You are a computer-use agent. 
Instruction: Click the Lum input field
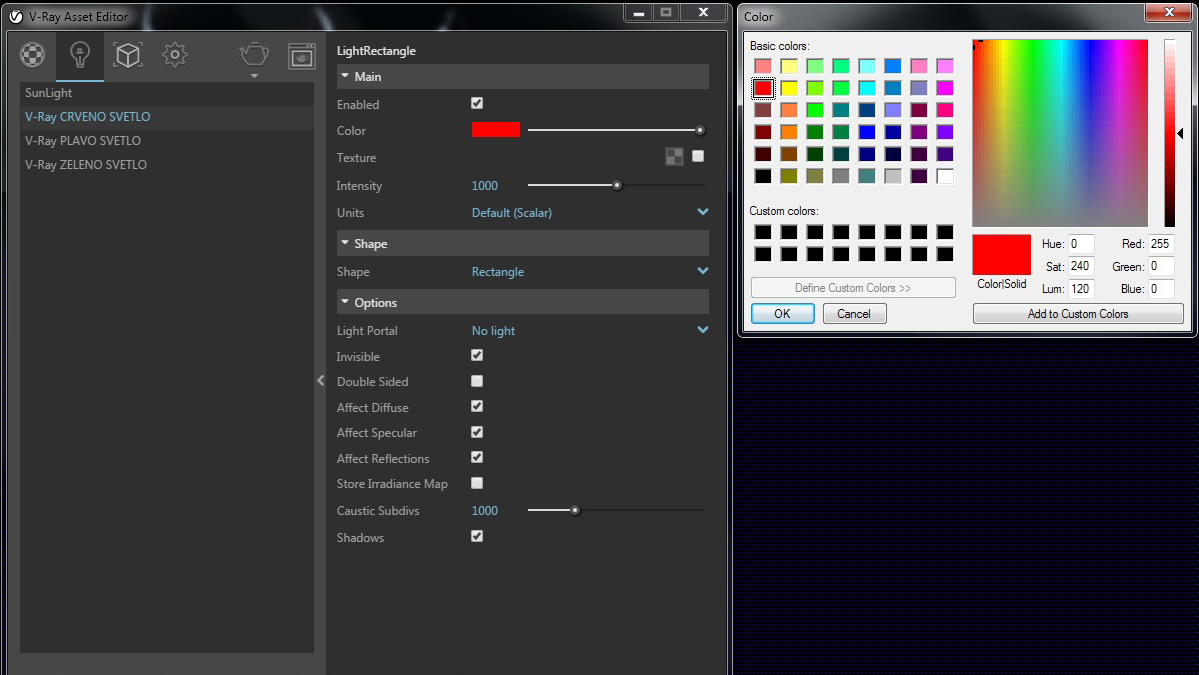coord(1081,288)
